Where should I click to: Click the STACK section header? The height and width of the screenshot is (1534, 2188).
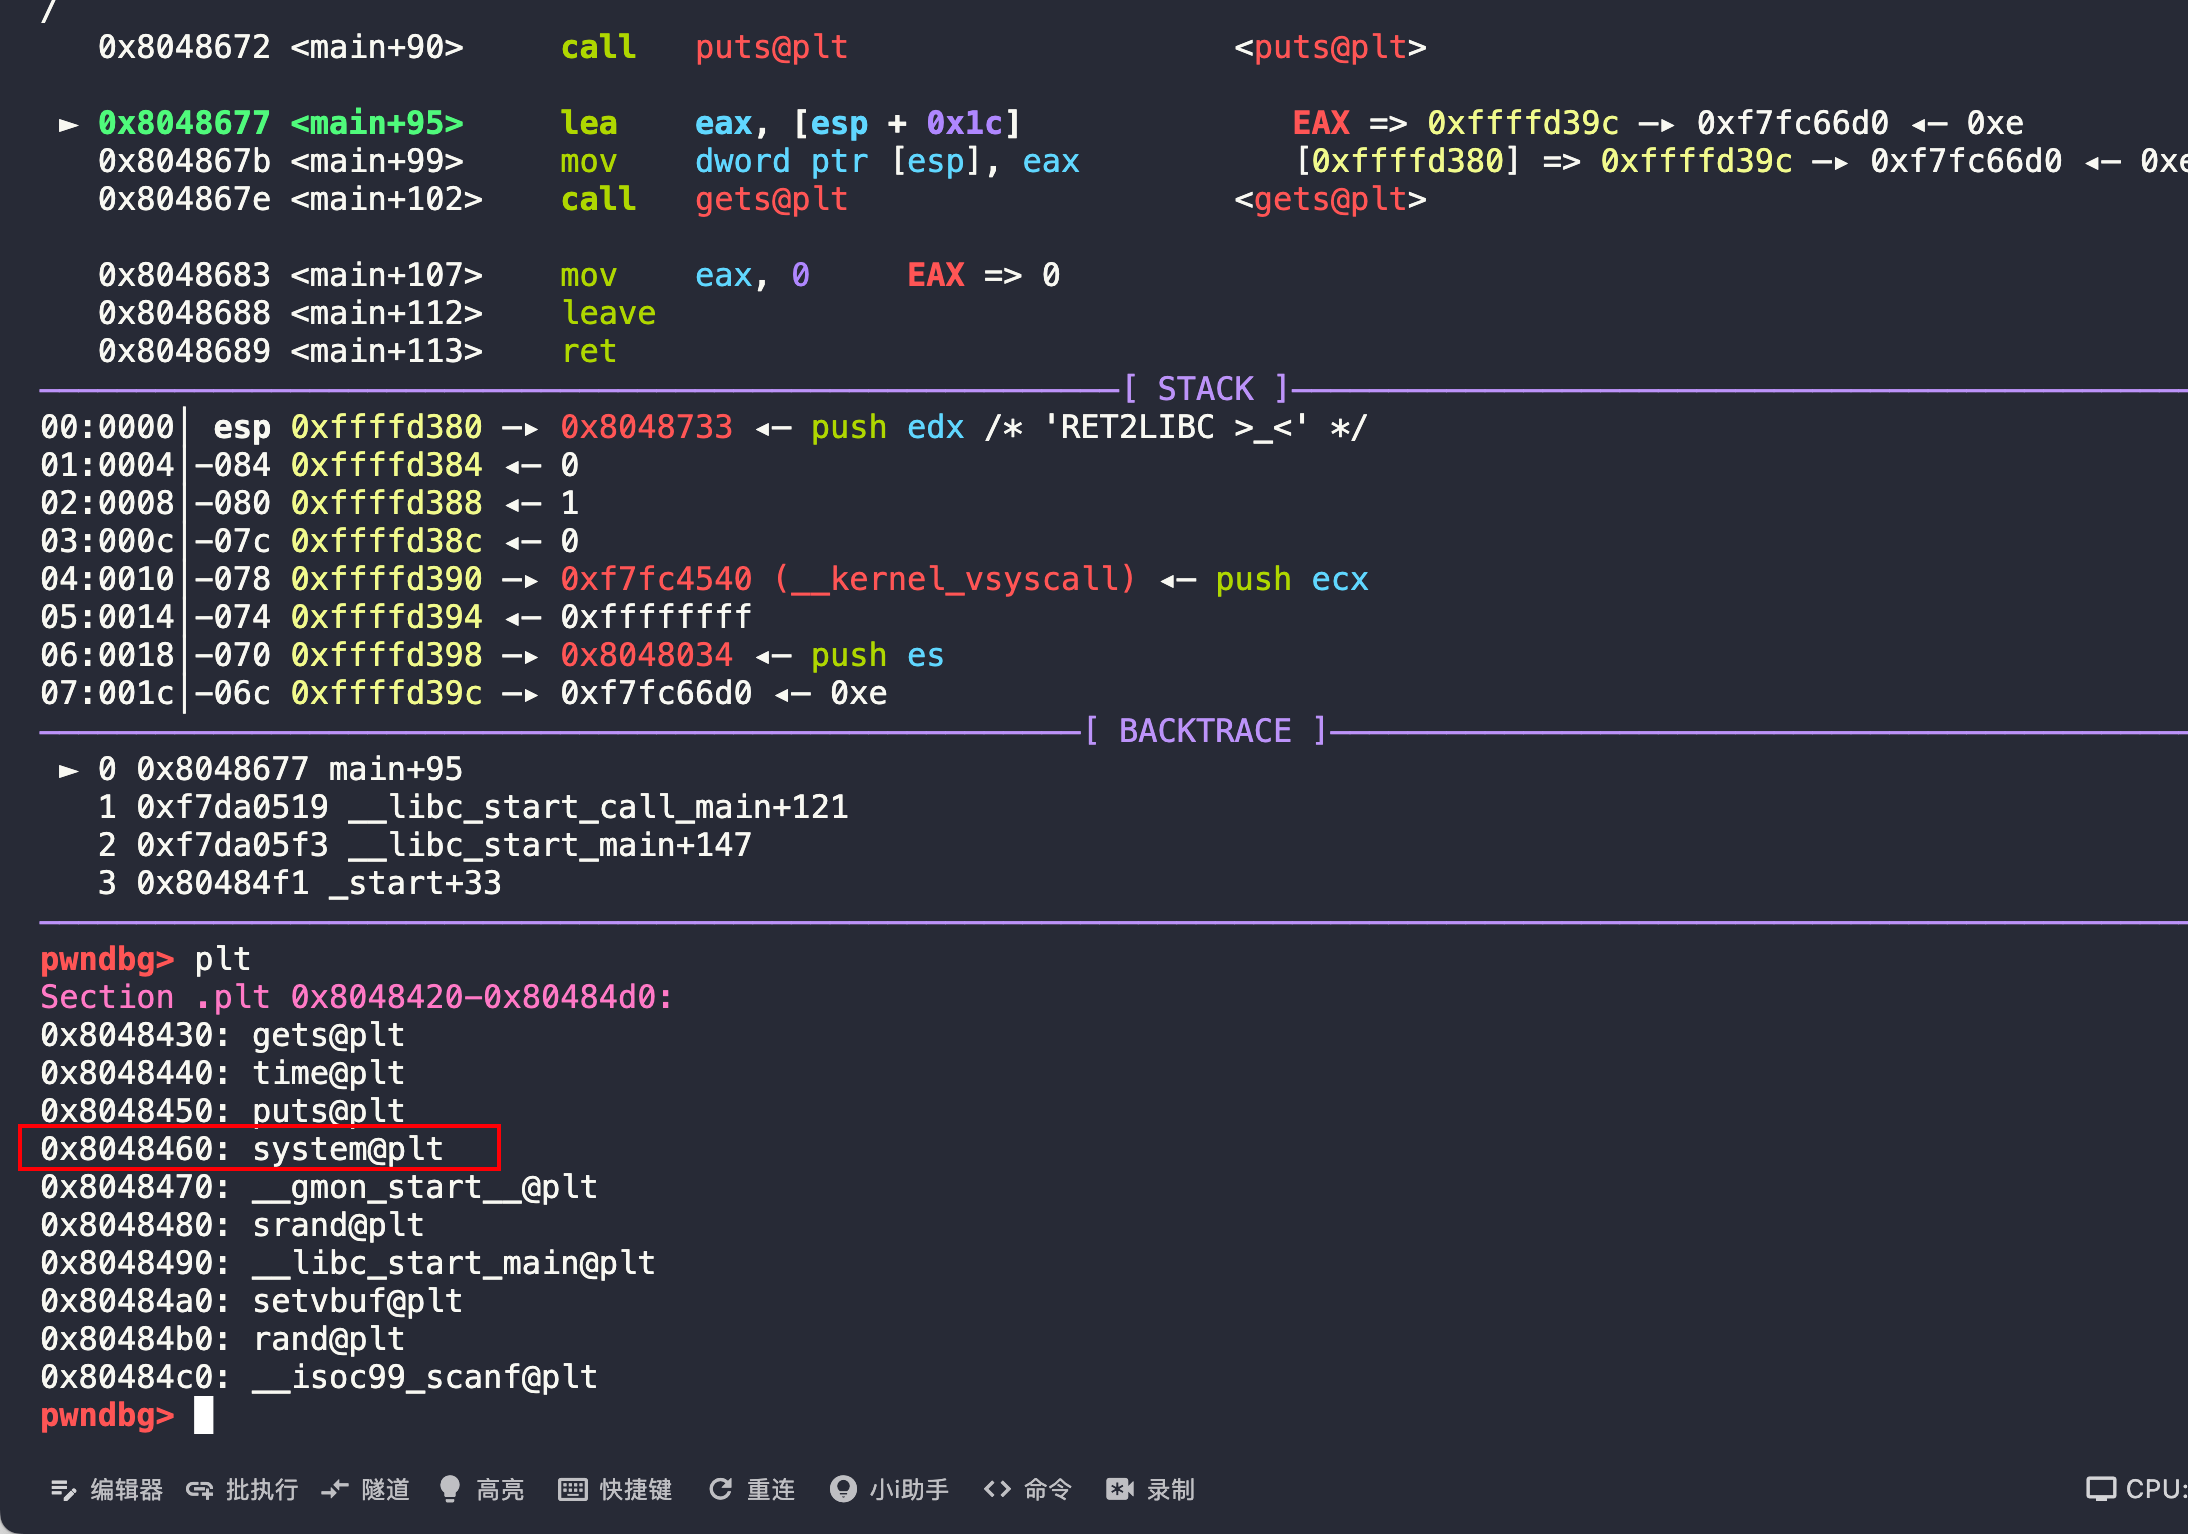click(1204, 389)
